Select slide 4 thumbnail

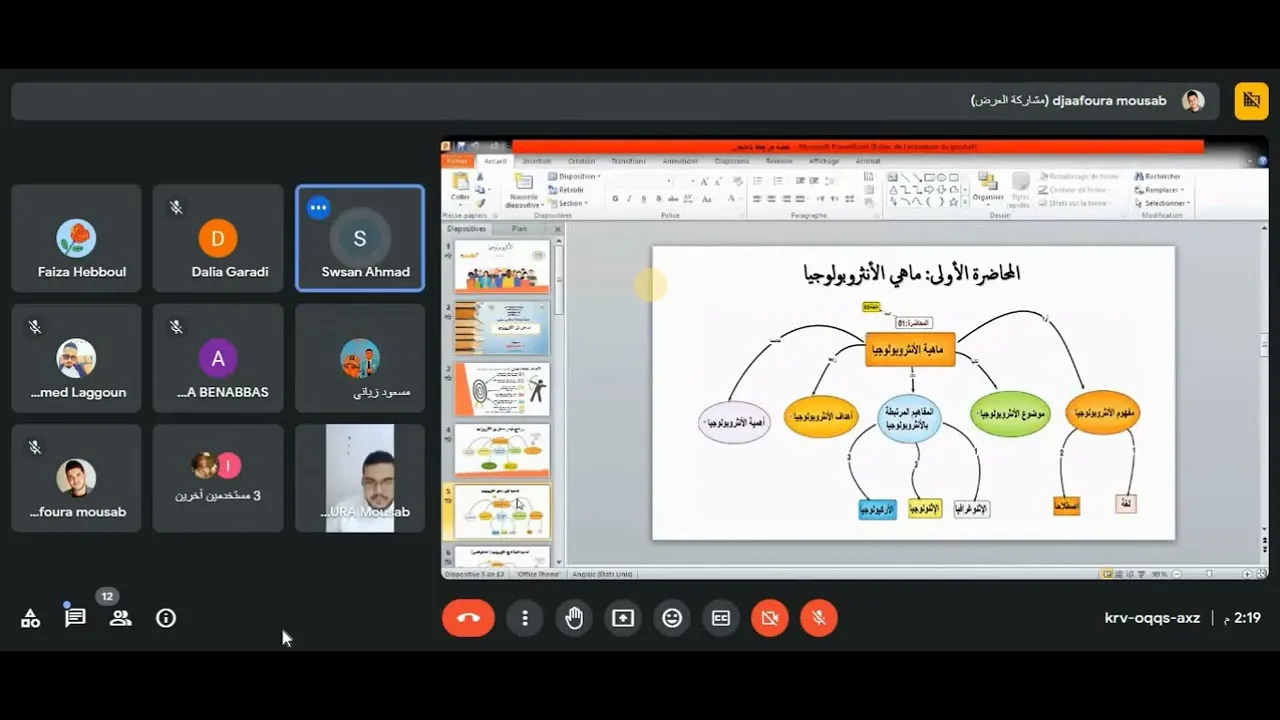pyautogui.click(x=502, y=450)
